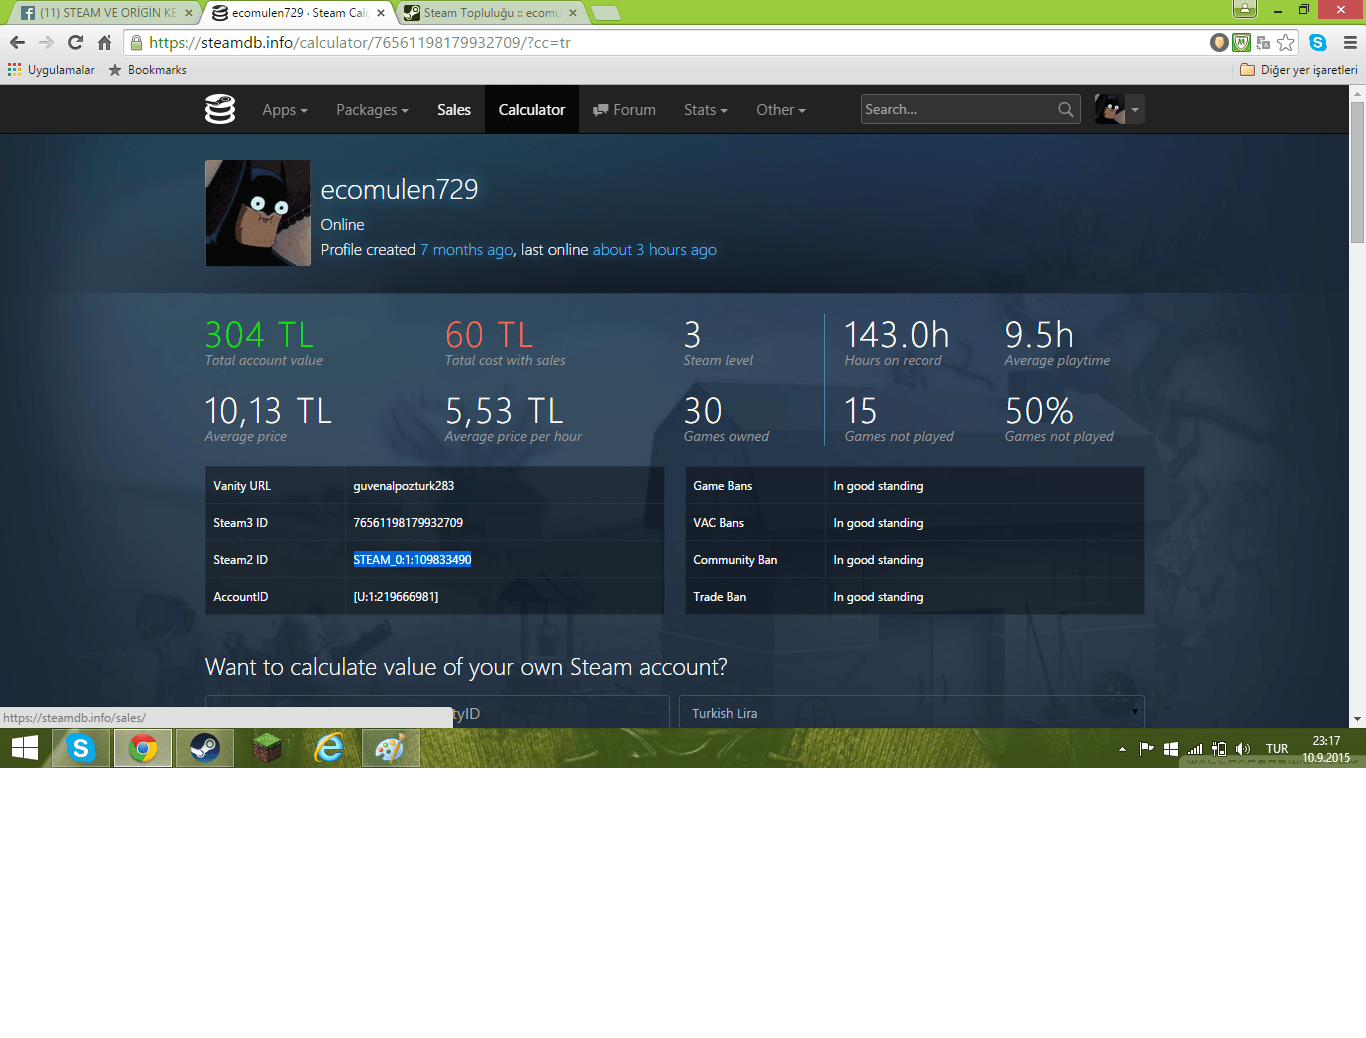Open the Calculator section in navigation
The width and height of the screenshot is (1366, 1038).
click(x=531, y=109)
